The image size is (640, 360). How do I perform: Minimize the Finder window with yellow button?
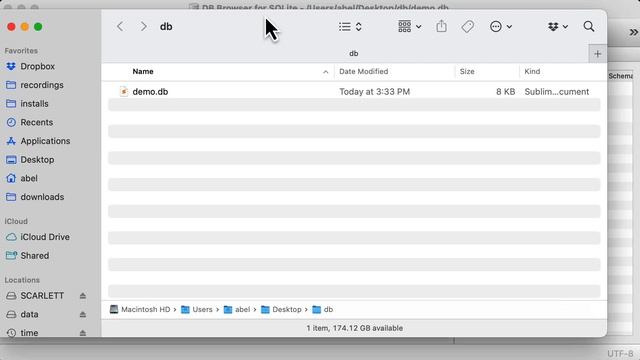pos(24,27)
